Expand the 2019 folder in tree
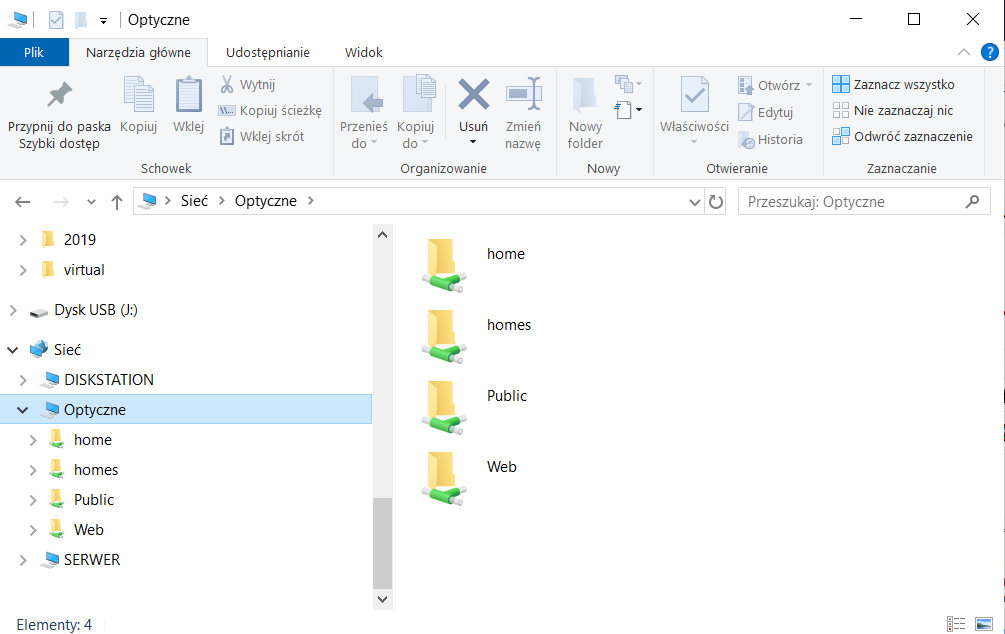 (x=23, y=240)
